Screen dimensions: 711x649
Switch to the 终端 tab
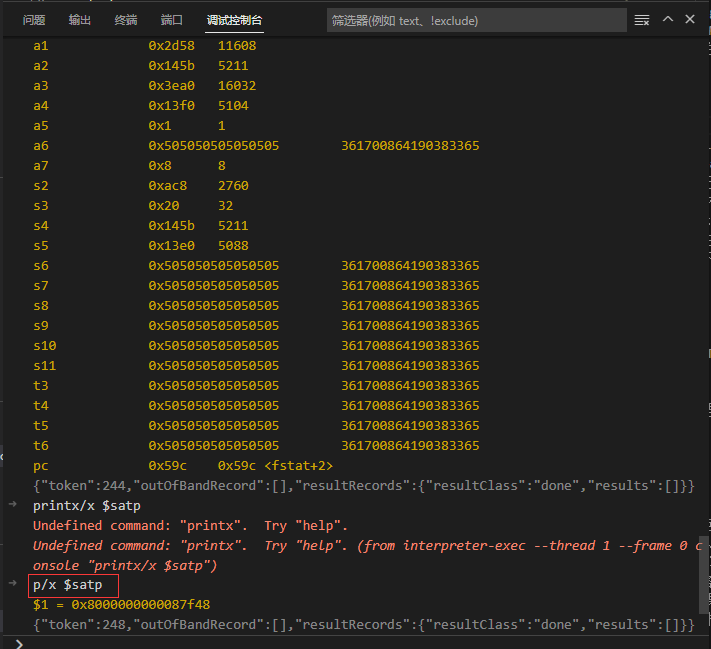pyautogui.click(x=126, y=20)
